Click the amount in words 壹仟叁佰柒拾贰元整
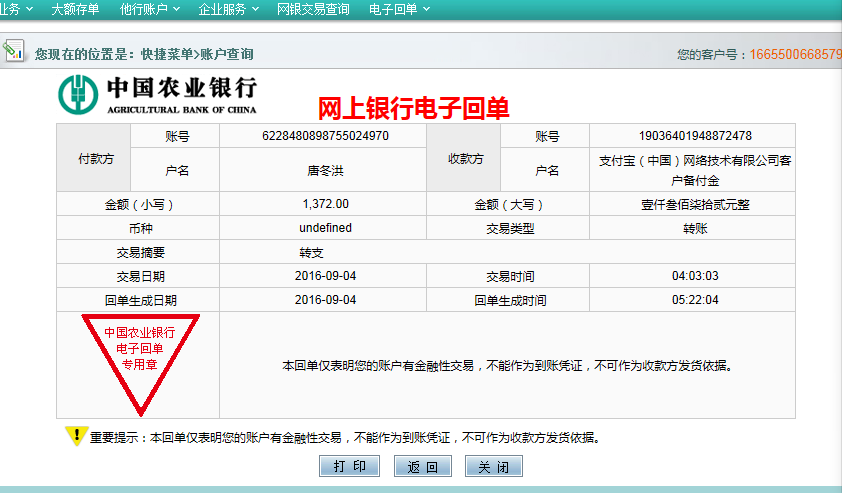842x493 pixels. coord(695,205)
